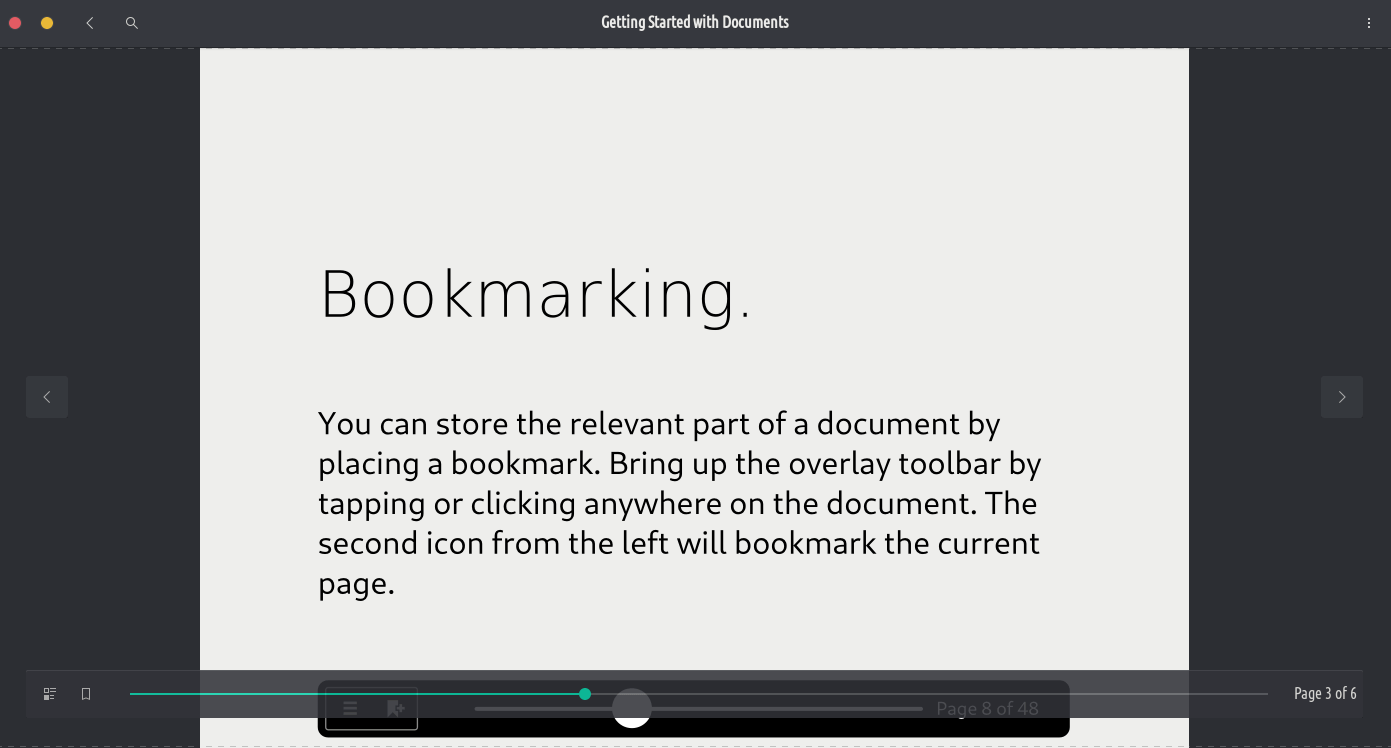Click the hamburger list icon in the page illustration
1391x748 pixels.
point(350,709)
